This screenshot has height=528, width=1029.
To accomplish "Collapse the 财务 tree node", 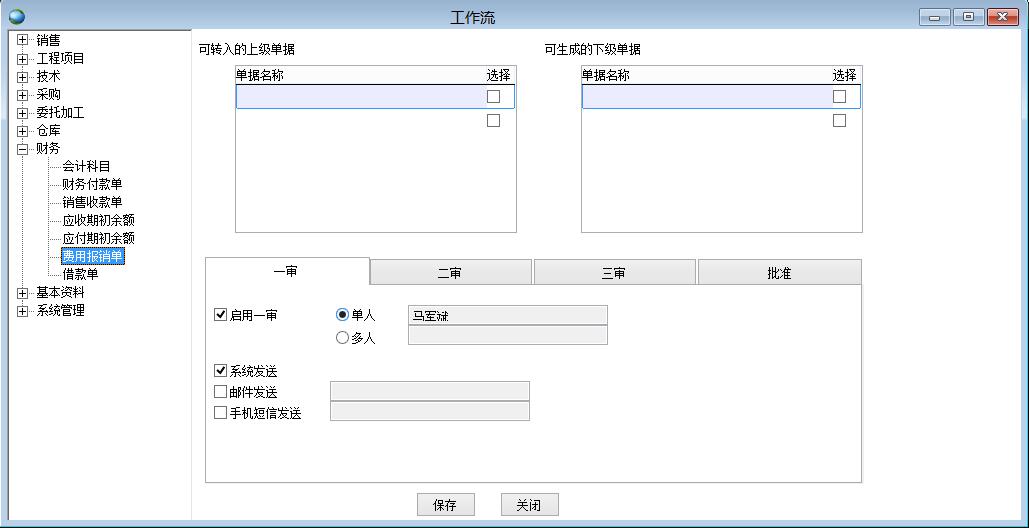I will (x=23, y=149).
